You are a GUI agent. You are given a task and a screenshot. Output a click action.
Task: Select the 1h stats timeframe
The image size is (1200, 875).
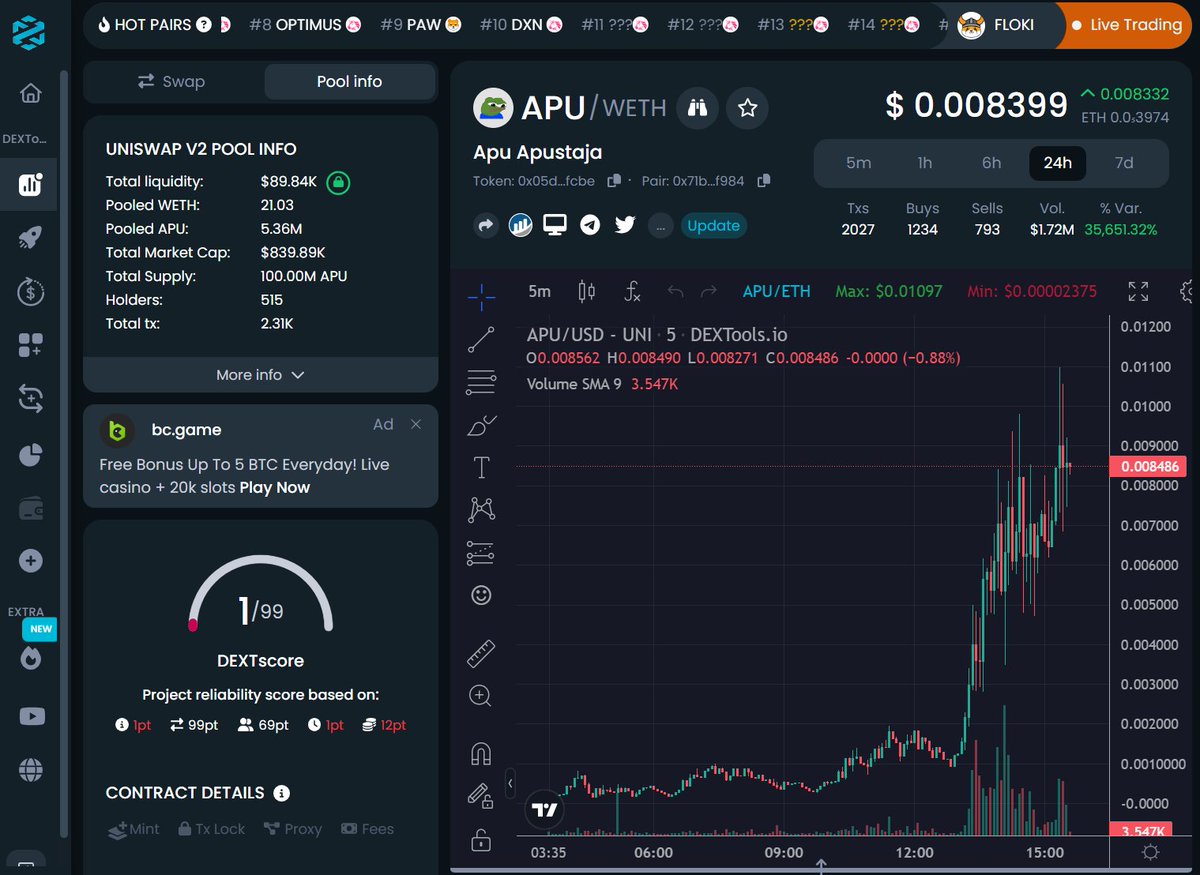[925, 163]
